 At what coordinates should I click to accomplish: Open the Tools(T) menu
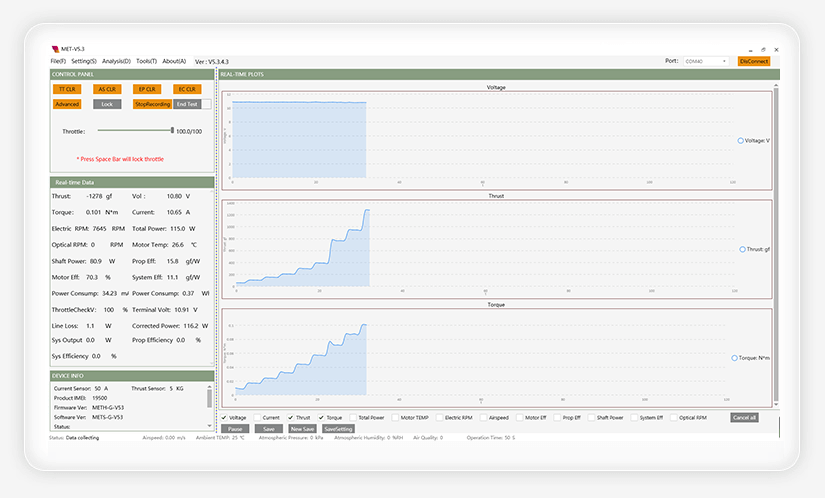pyautogui.click(x=146, y=62)
